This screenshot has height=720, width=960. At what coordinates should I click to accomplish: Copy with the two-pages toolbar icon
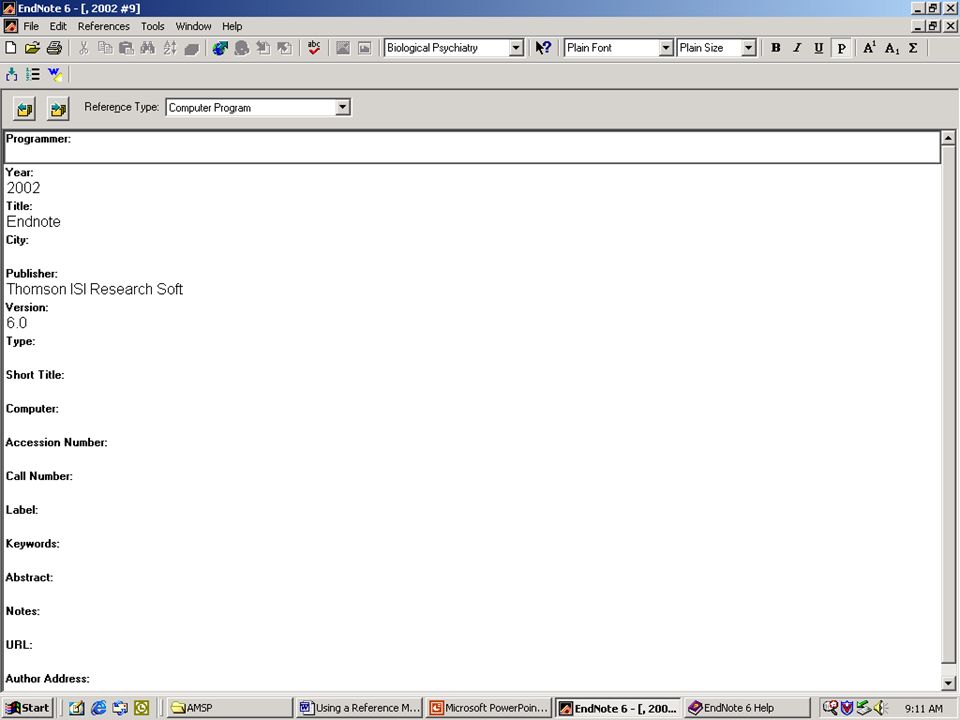(105, 48)
